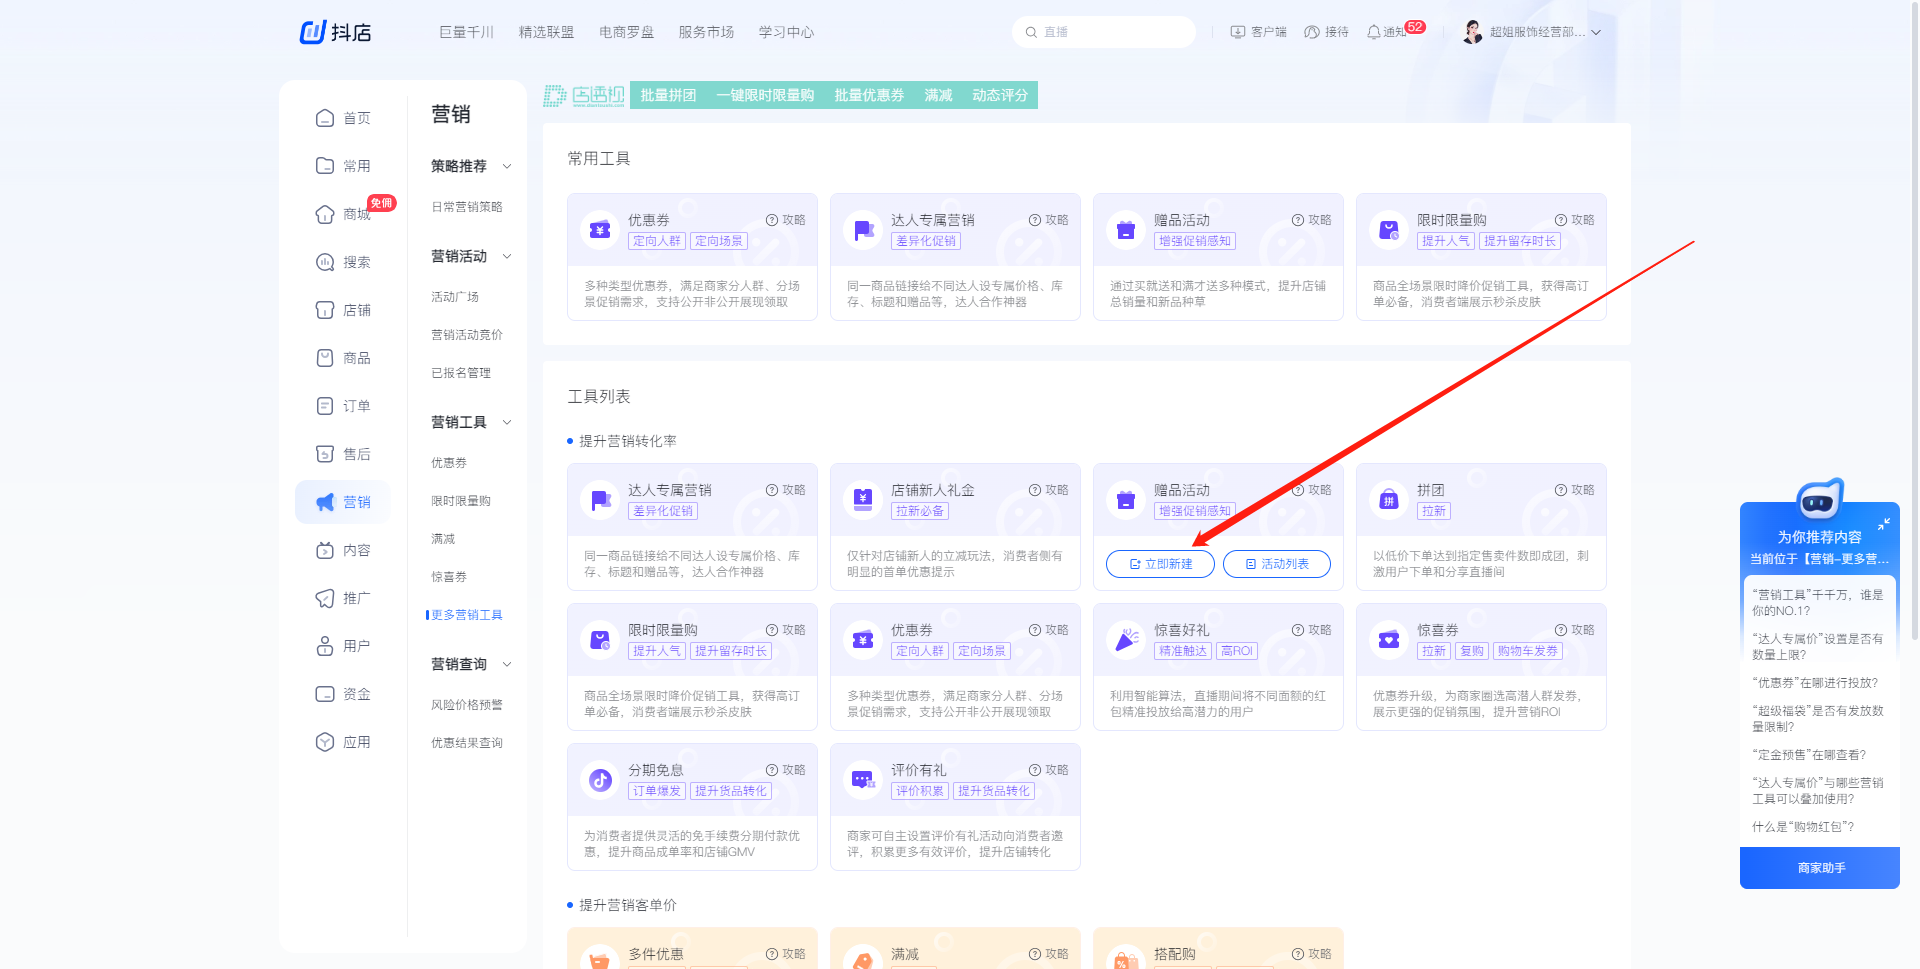Click 惊喜好礼 party icon
The width and height of the screenshot is (1920, 969).
1126,640
